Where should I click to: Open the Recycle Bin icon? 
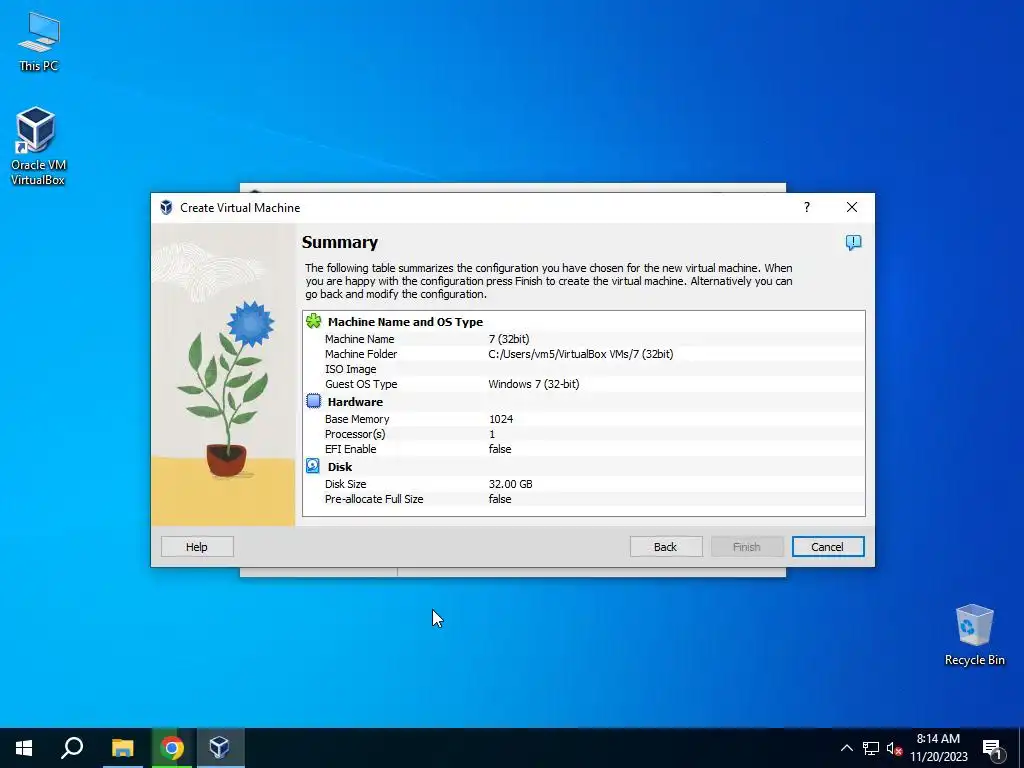[974, 635]
